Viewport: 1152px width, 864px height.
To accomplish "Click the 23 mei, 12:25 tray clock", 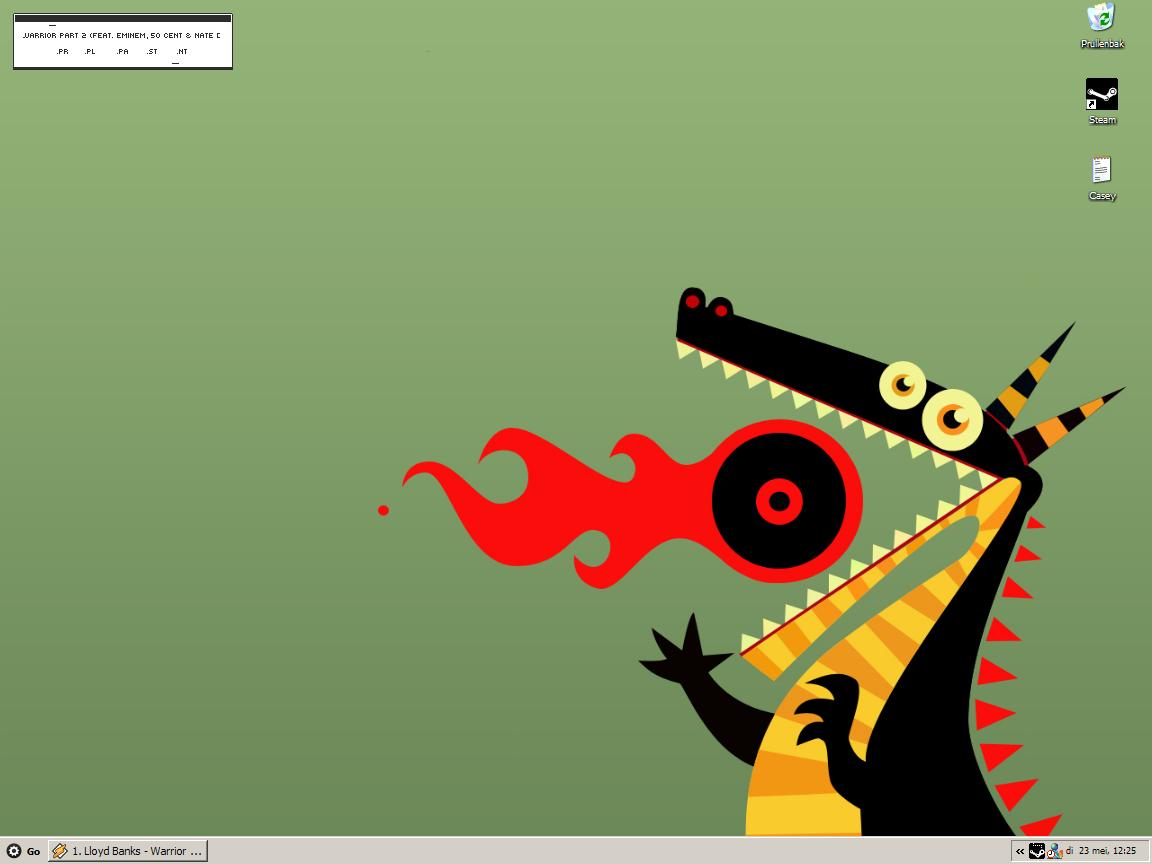I will click(1107, 851).
